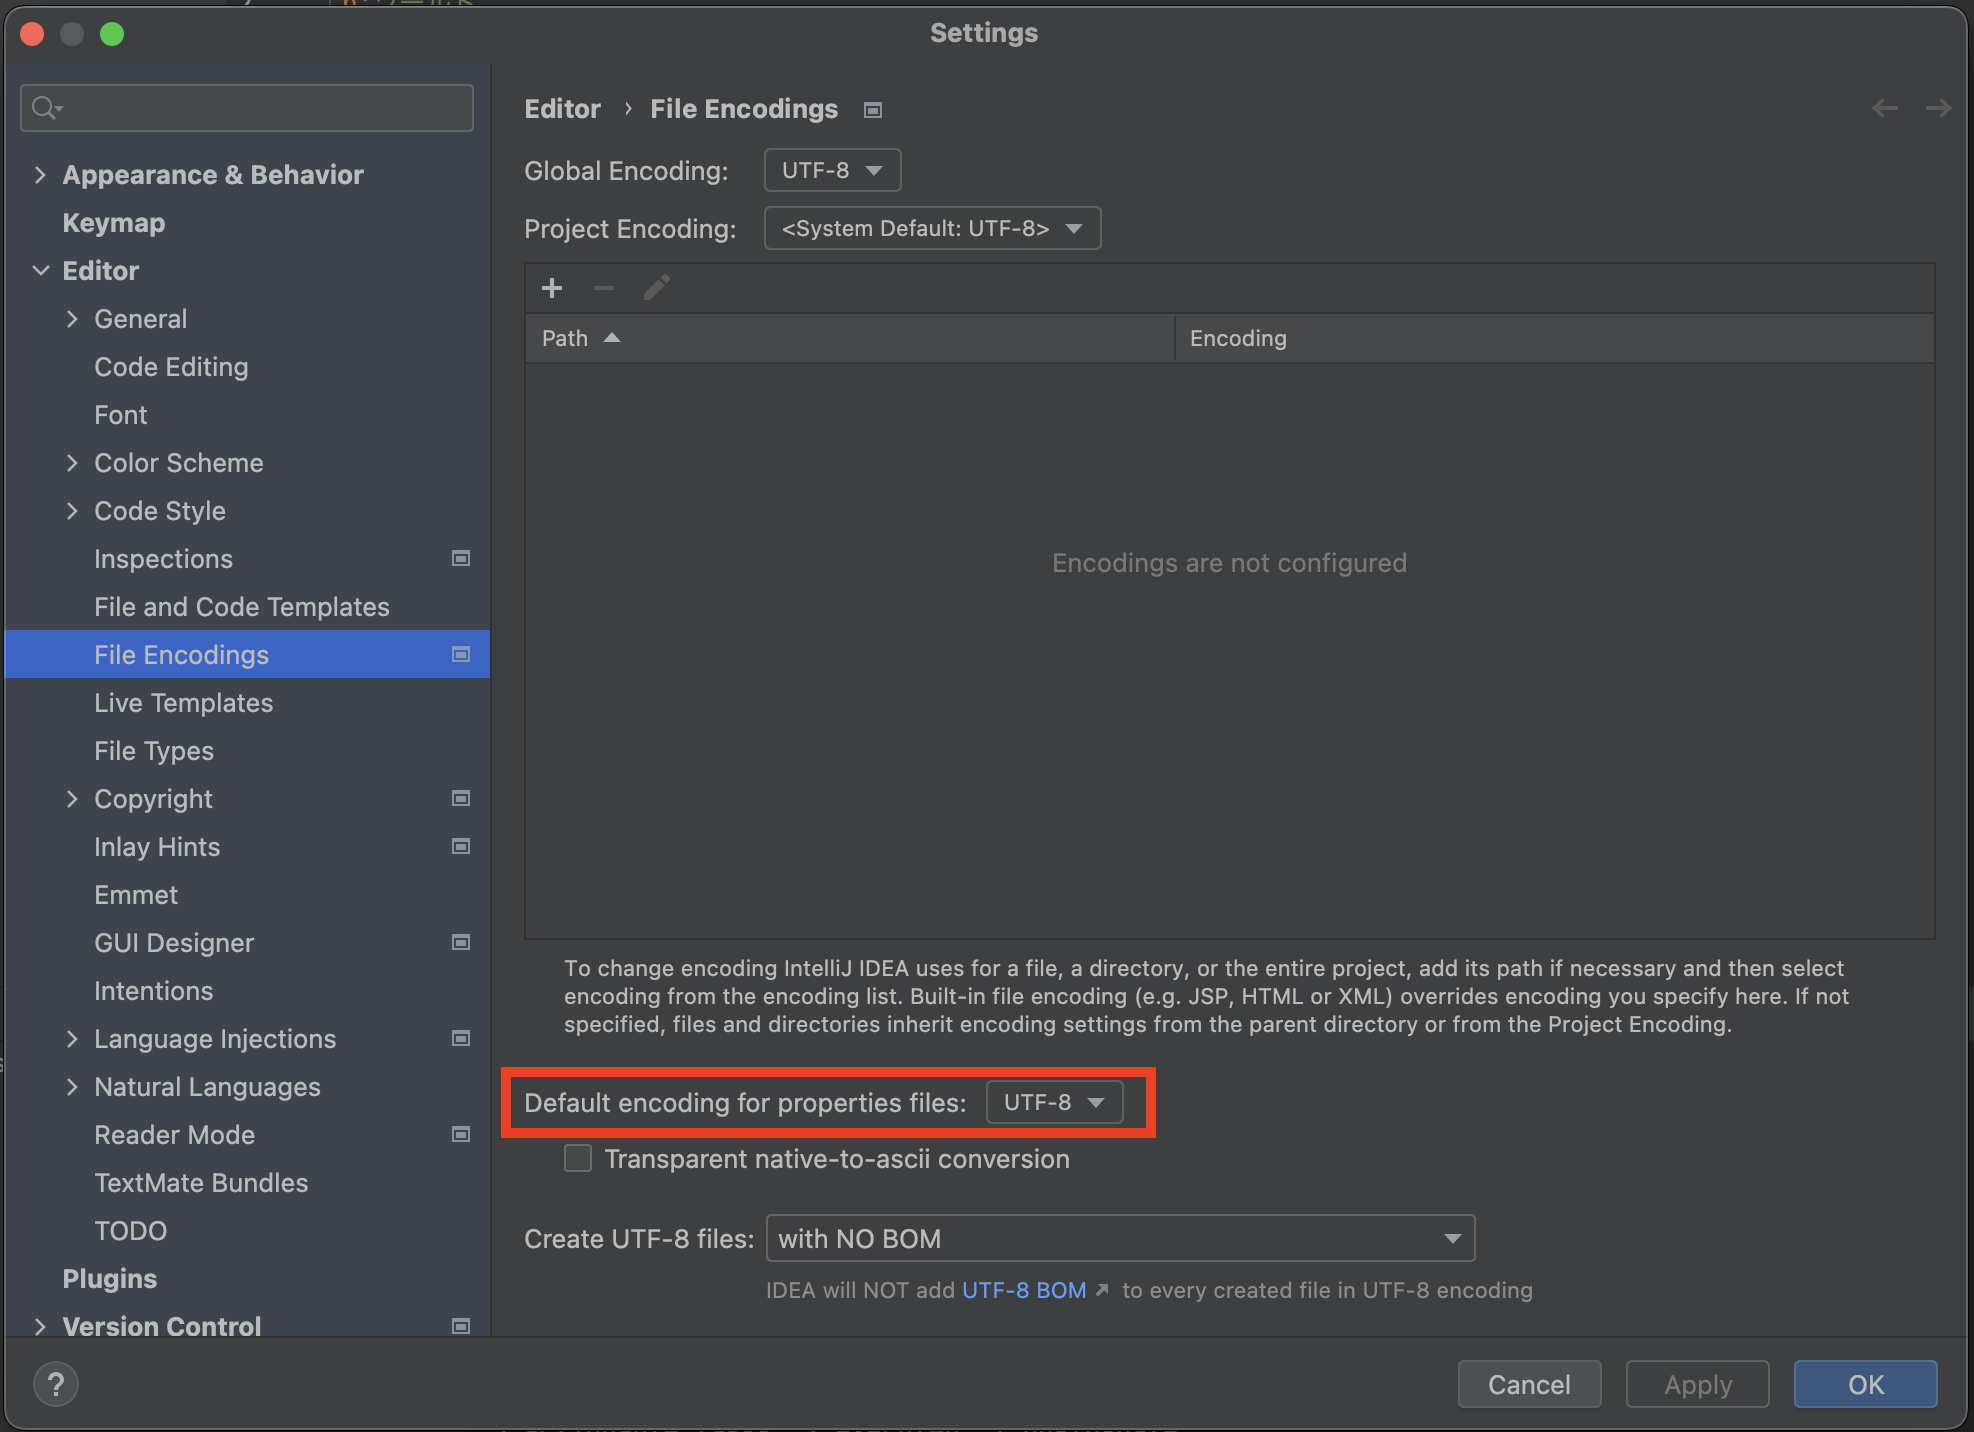This screenshot has height=1432, width=1974.
Task: Open the Project Encoding dropdown
Action: [x=932, y=229]
